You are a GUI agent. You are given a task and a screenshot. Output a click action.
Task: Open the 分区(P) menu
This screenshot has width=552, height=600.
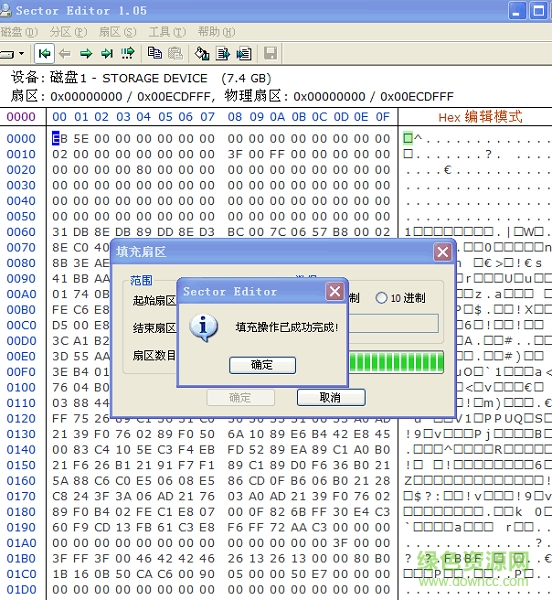(68, 32)
